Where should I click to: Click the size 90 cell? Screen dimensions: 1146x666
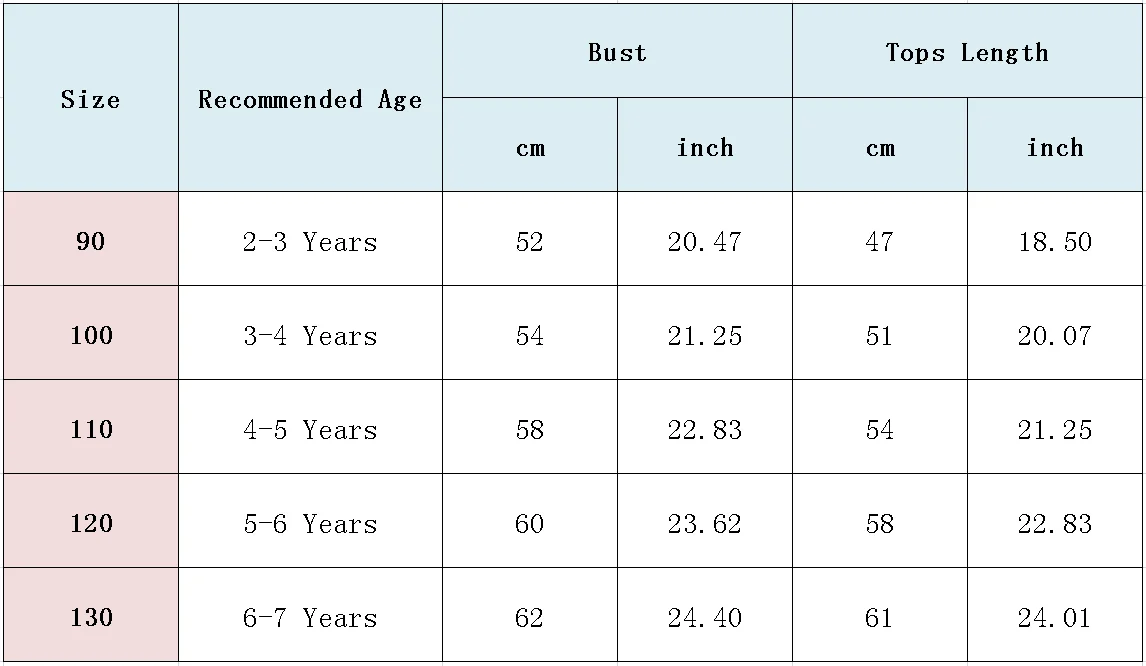(91, 239)
